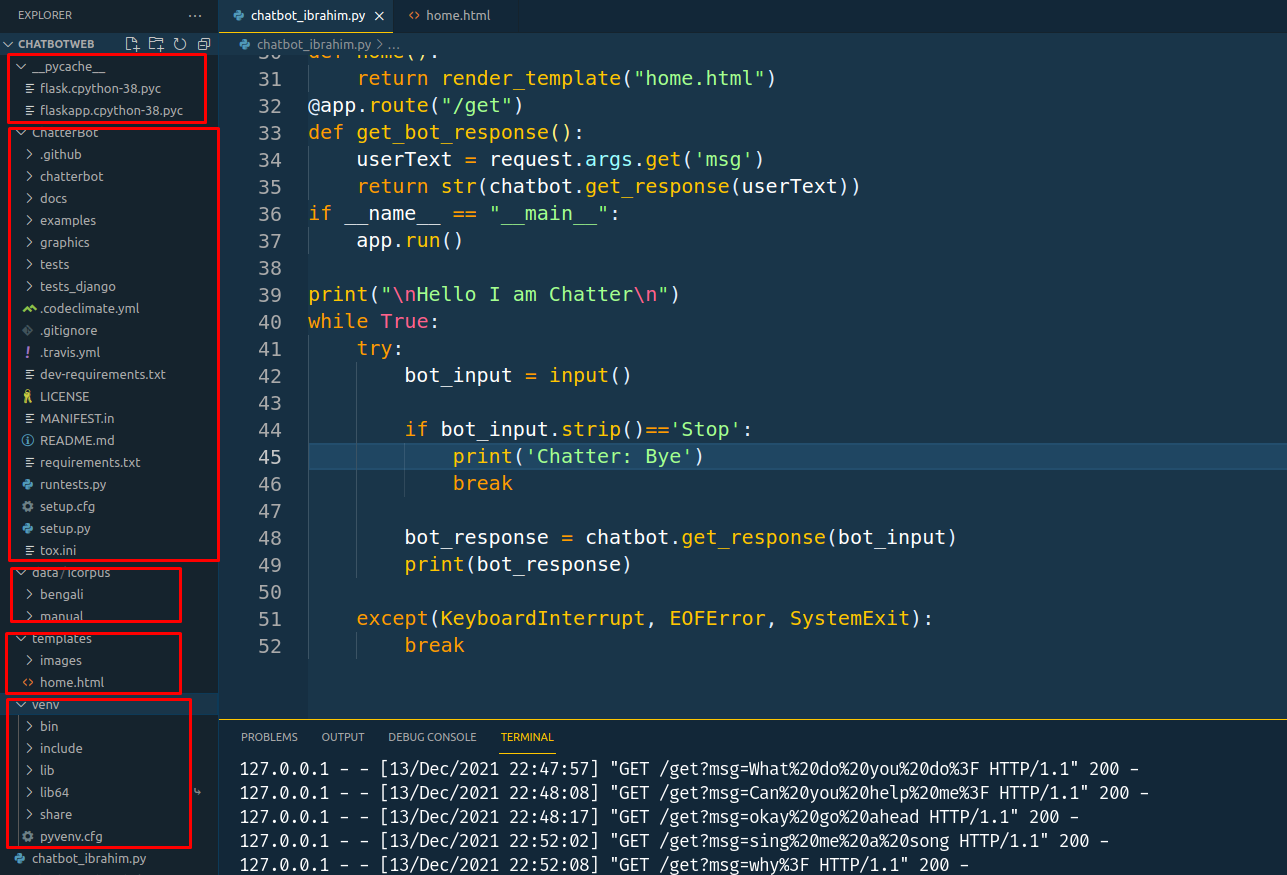Expand the bengali corpus folder
This screenshot has width=1287, height=875.
(x=28, y=594)
